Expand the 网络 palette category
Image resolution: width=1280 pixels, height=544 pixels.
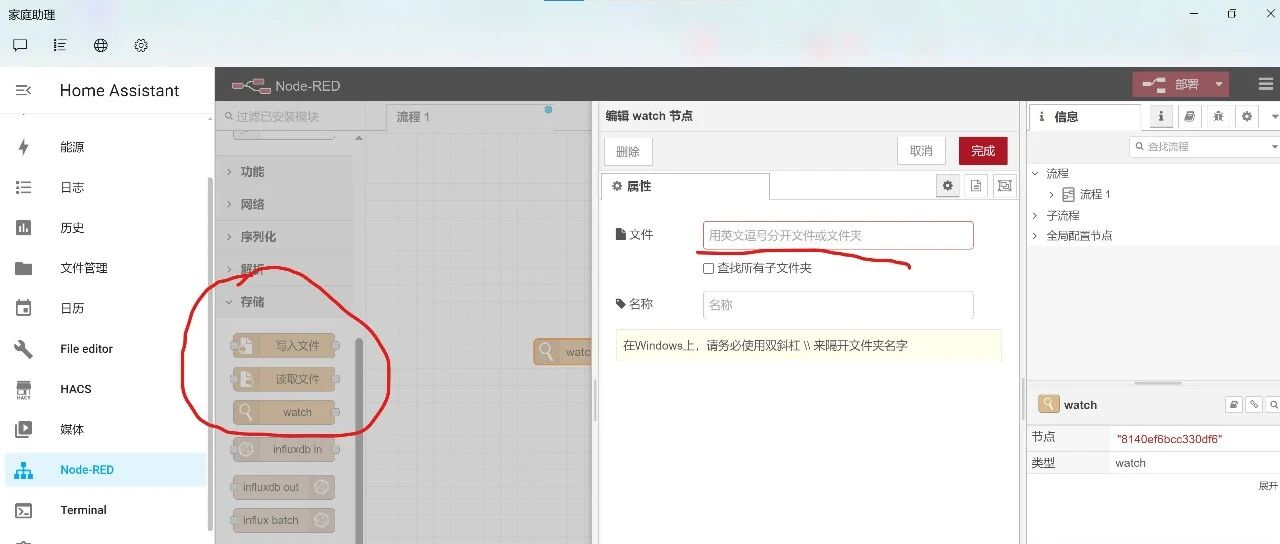[x=284, y=204]
